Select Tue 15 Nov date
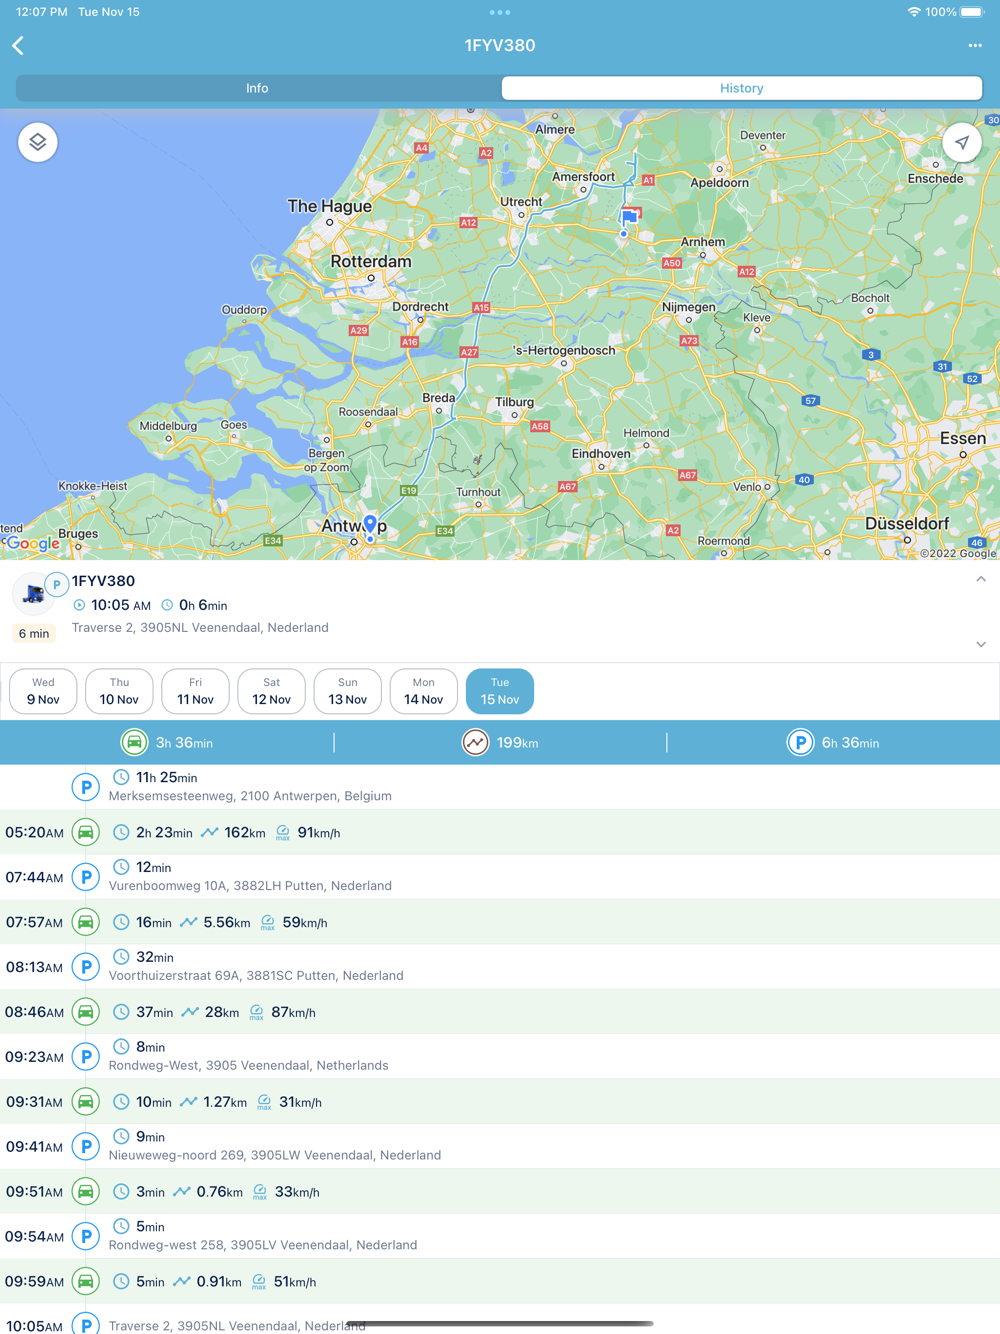Image resolution: width=1000 pixels, height=1334 pixels. click(x=500, y=691)
